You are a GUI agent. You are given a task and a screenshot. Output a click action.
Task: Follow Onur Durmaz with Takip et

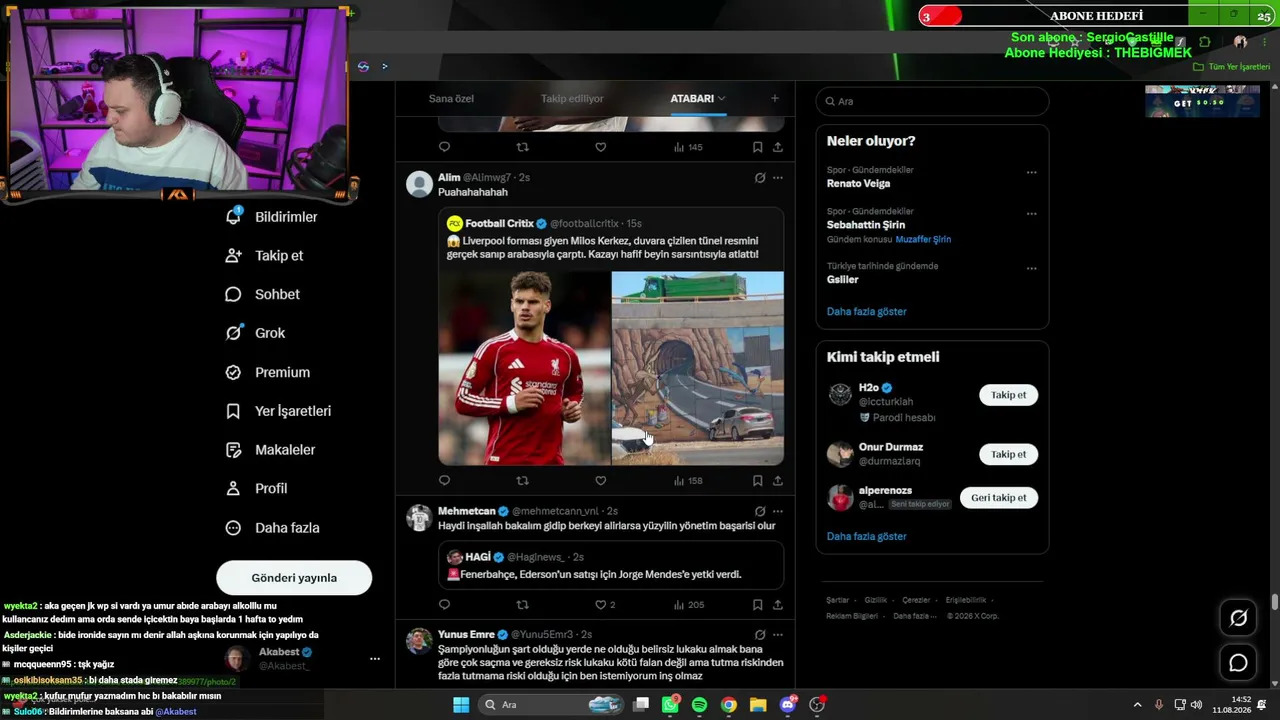point(1008,454)
